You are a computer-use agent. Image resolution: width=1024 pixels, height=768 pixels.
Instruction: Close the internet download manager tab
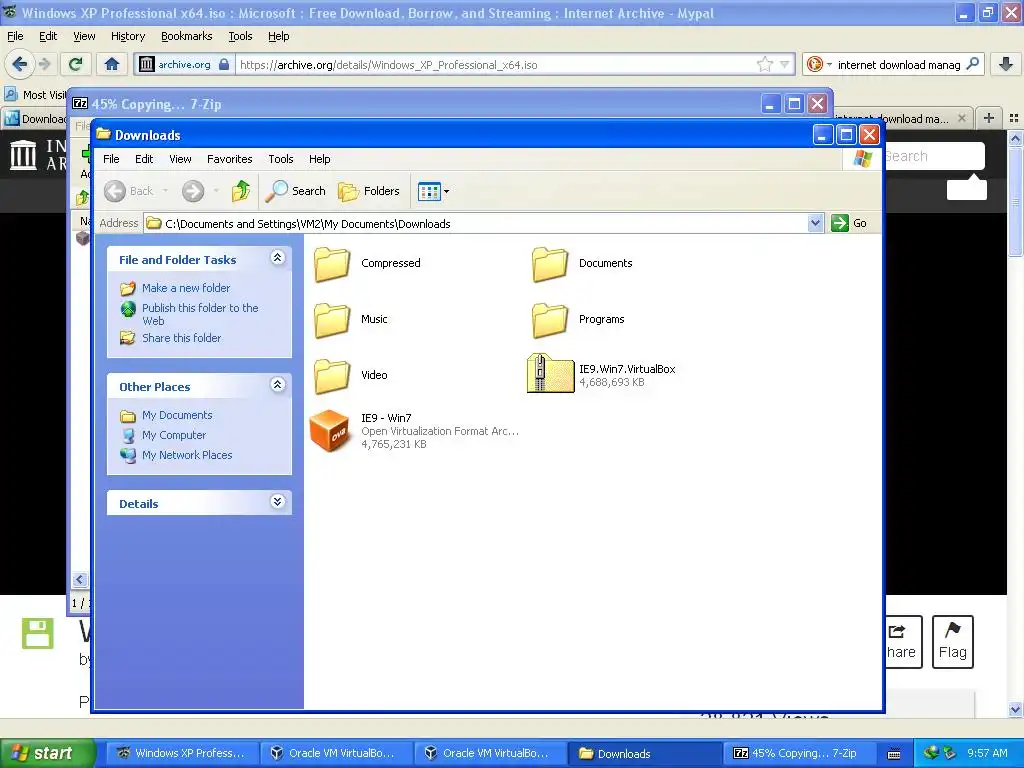click(x=961, y=118)
